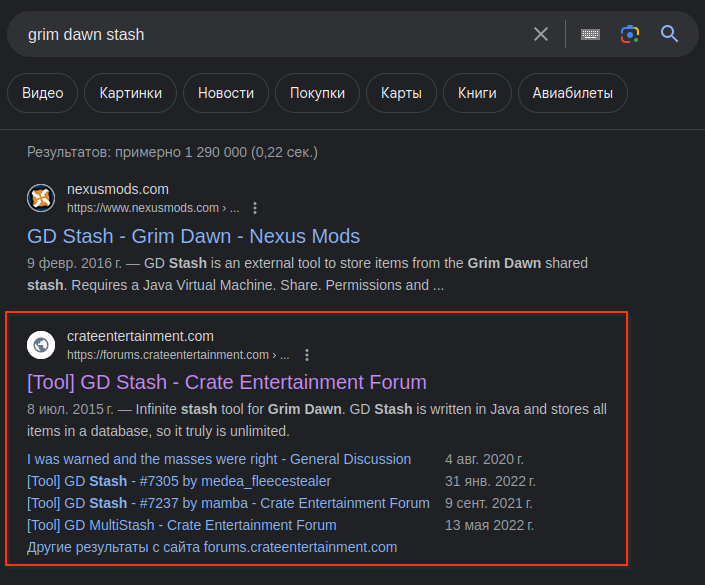Open GD Stash #7237 by mamba link
This screenshot has width=705, height=585.
[x=228, y=503]
